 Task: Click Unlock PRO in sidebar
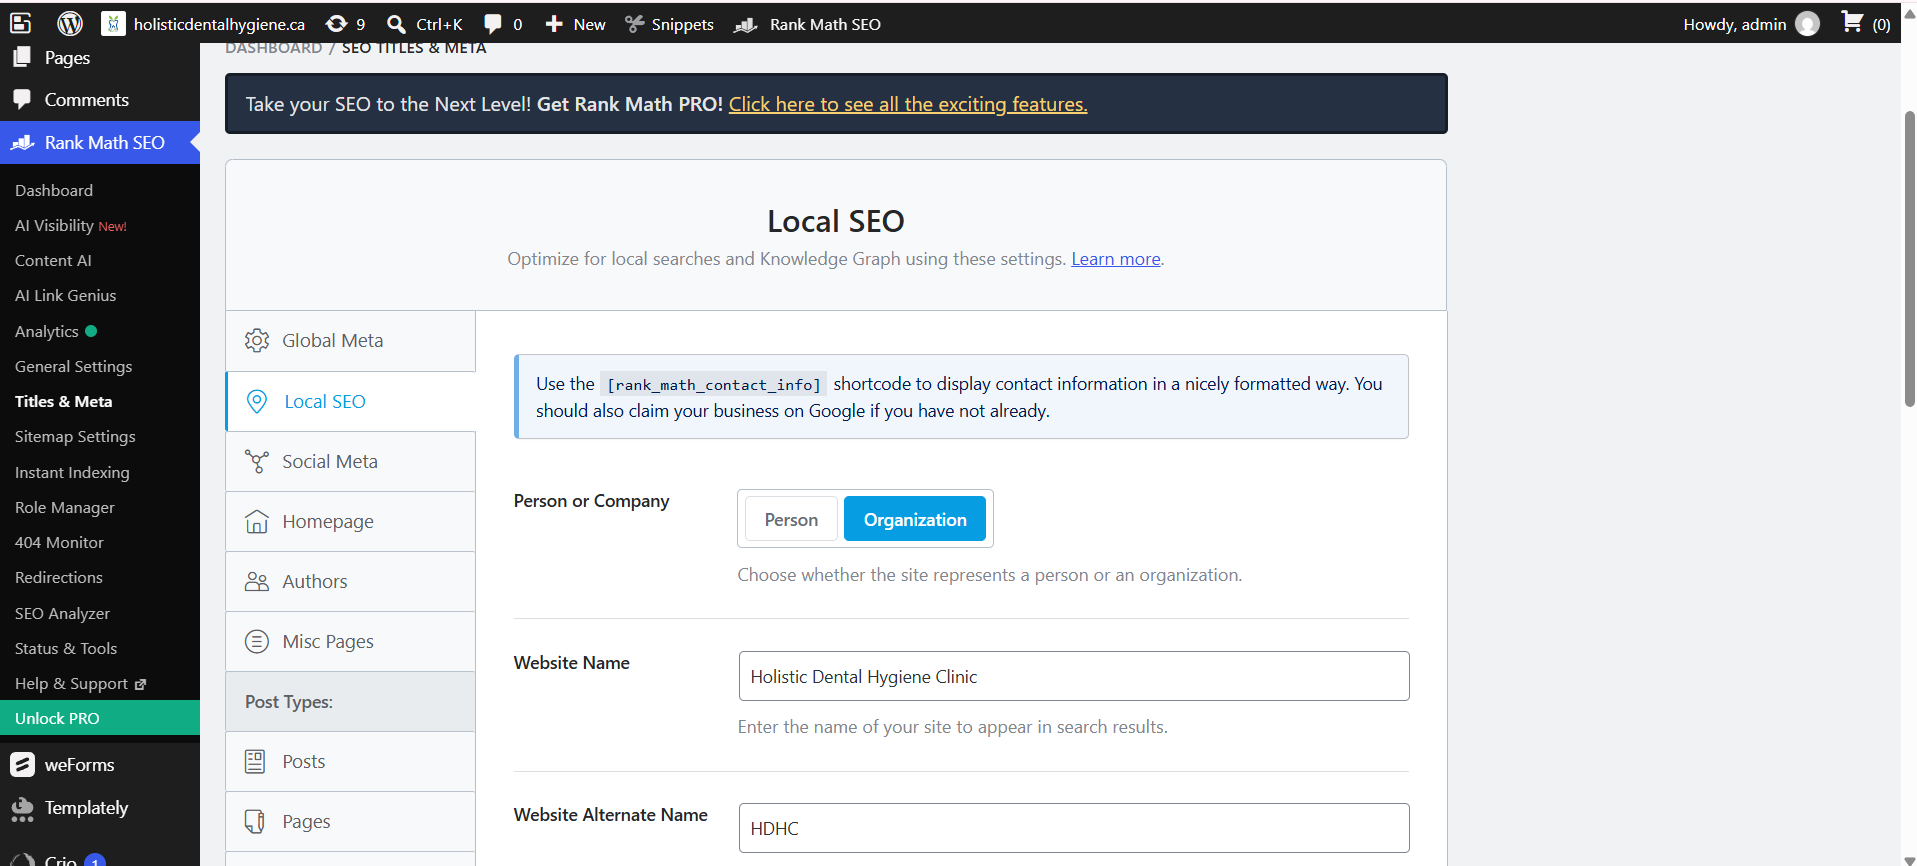coord(100,718)
